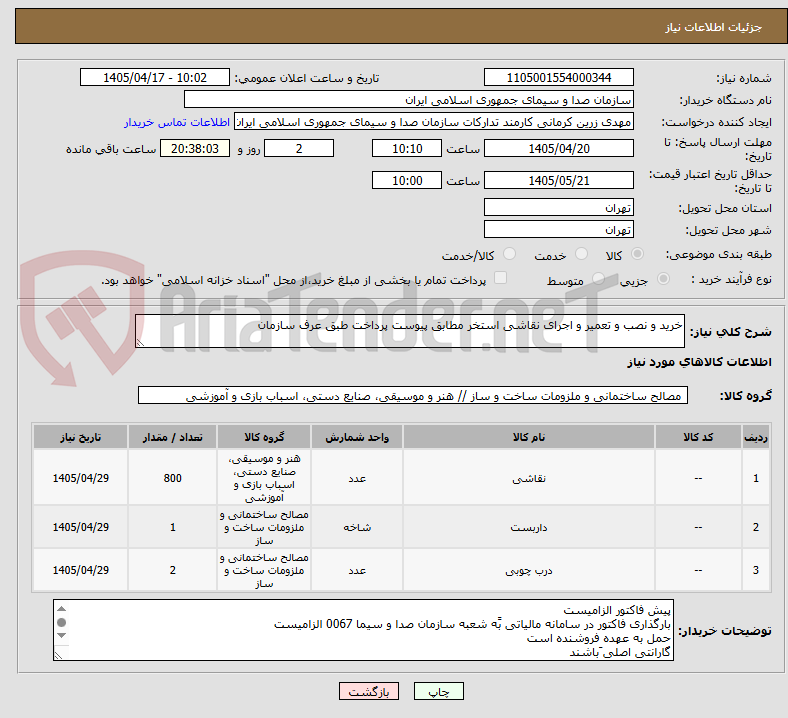
Task: Click the deadline time field 10:10
Action: [x=407, y=148]
